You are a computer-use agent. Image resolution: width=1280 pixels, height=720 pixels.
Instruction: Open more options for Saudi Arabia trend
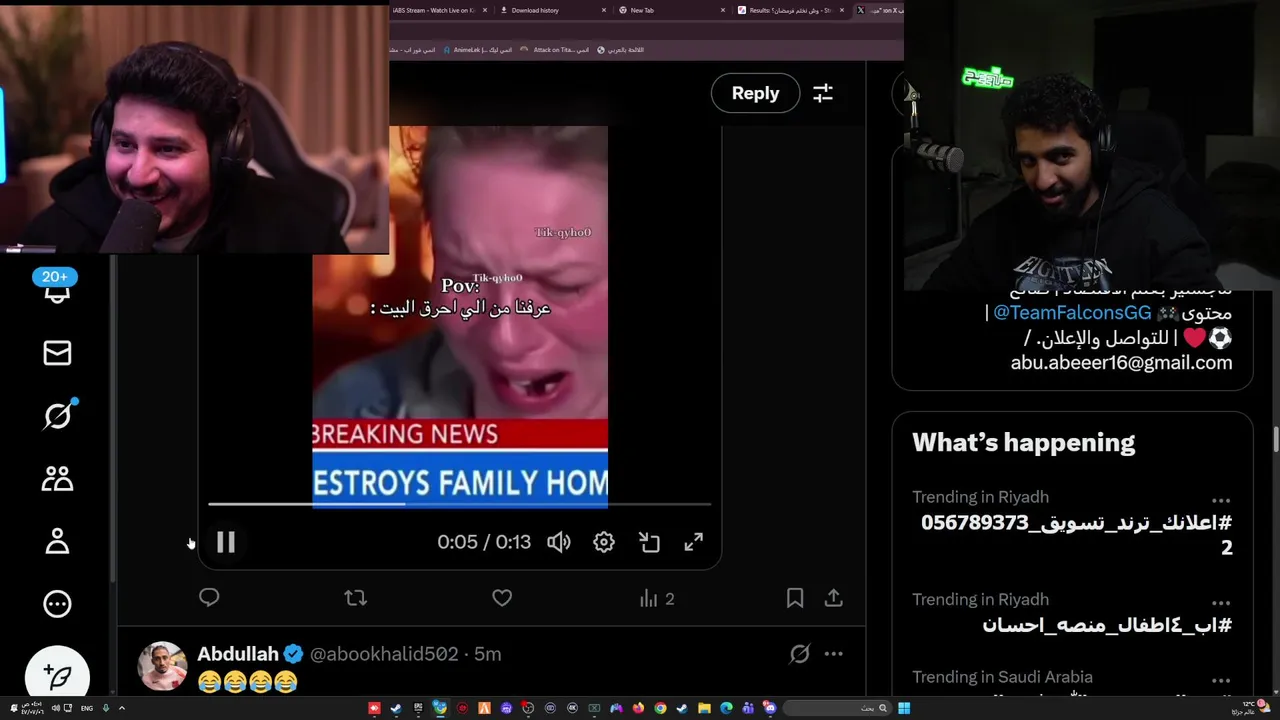[1221, 680]
